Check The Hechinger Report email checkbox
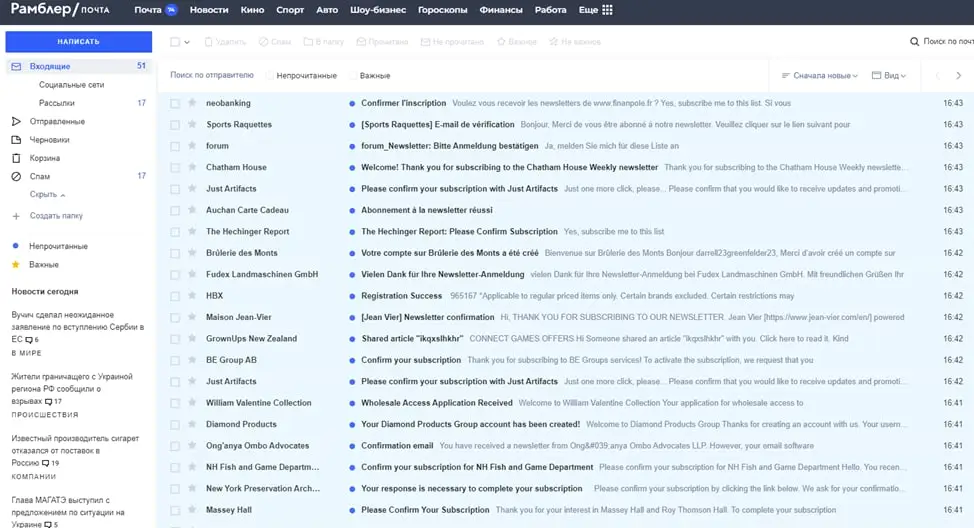Image resolution: width=974 pixels, height=528 pixels. point(175,232)
